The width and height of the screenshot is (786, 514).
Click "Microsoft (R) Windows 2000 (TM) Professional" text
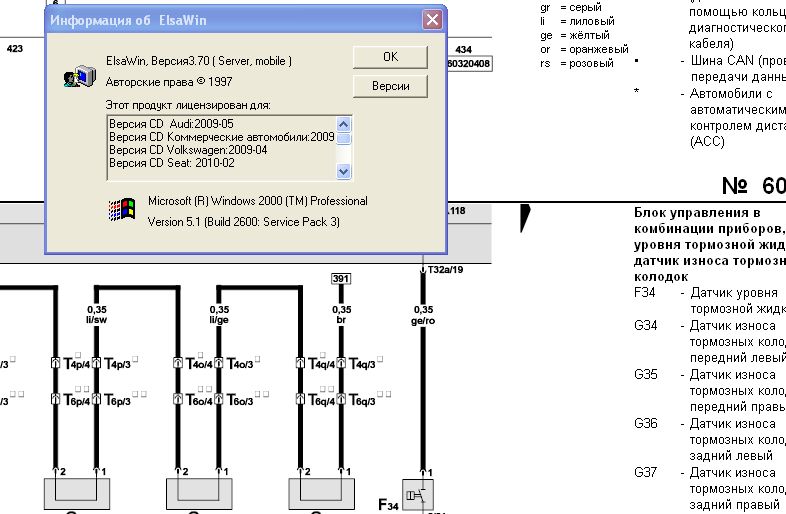pyautogui.click(x=258, y=201)
